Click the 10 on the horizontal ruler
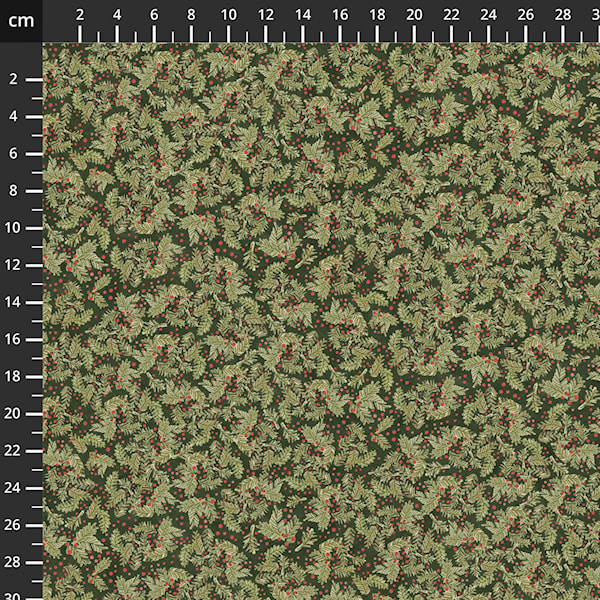The width and height of the screenshot is (600, 600). tap(228, 15)
